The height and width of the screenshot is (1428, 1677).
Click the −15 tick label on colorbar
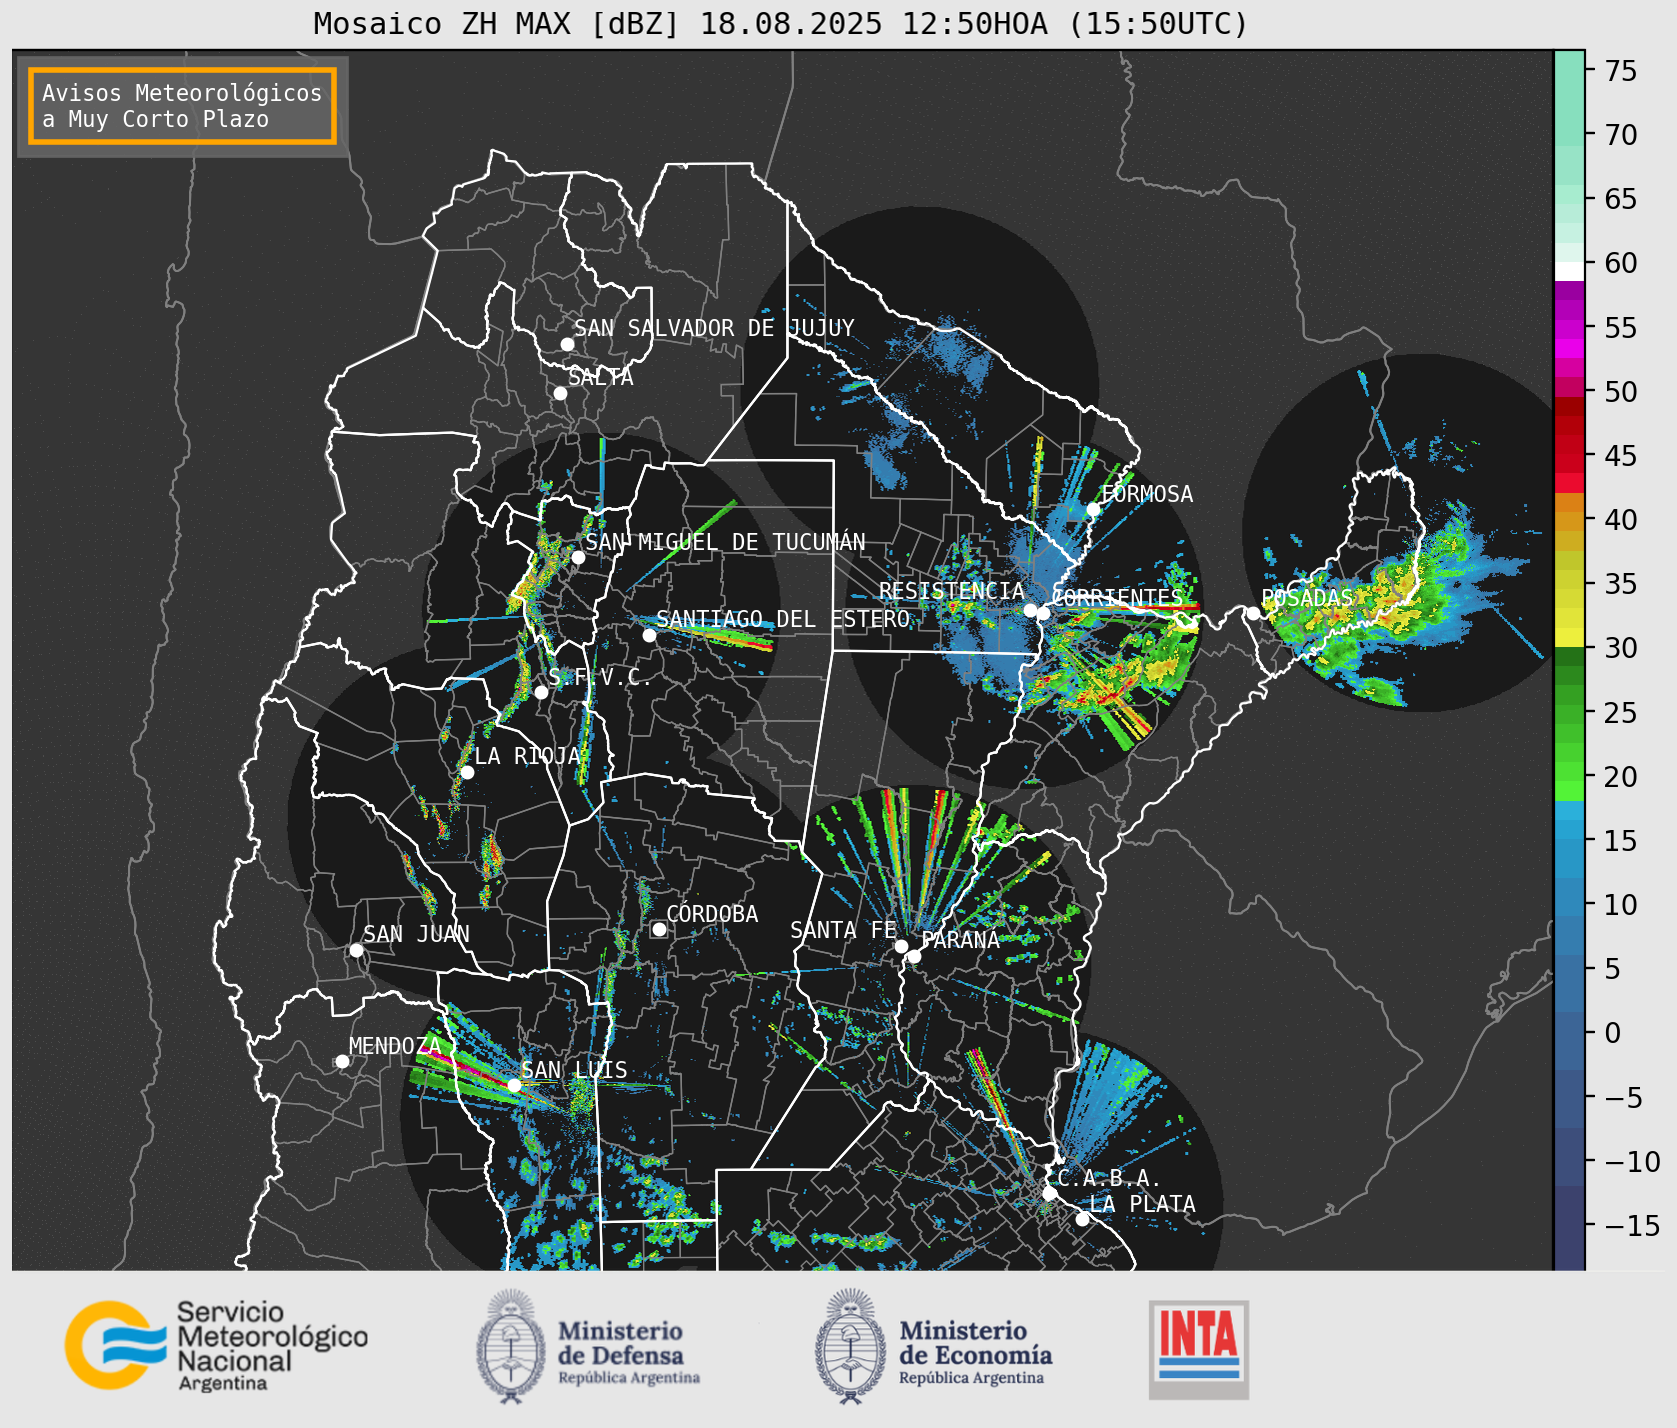click(x=1631, y=1225)
